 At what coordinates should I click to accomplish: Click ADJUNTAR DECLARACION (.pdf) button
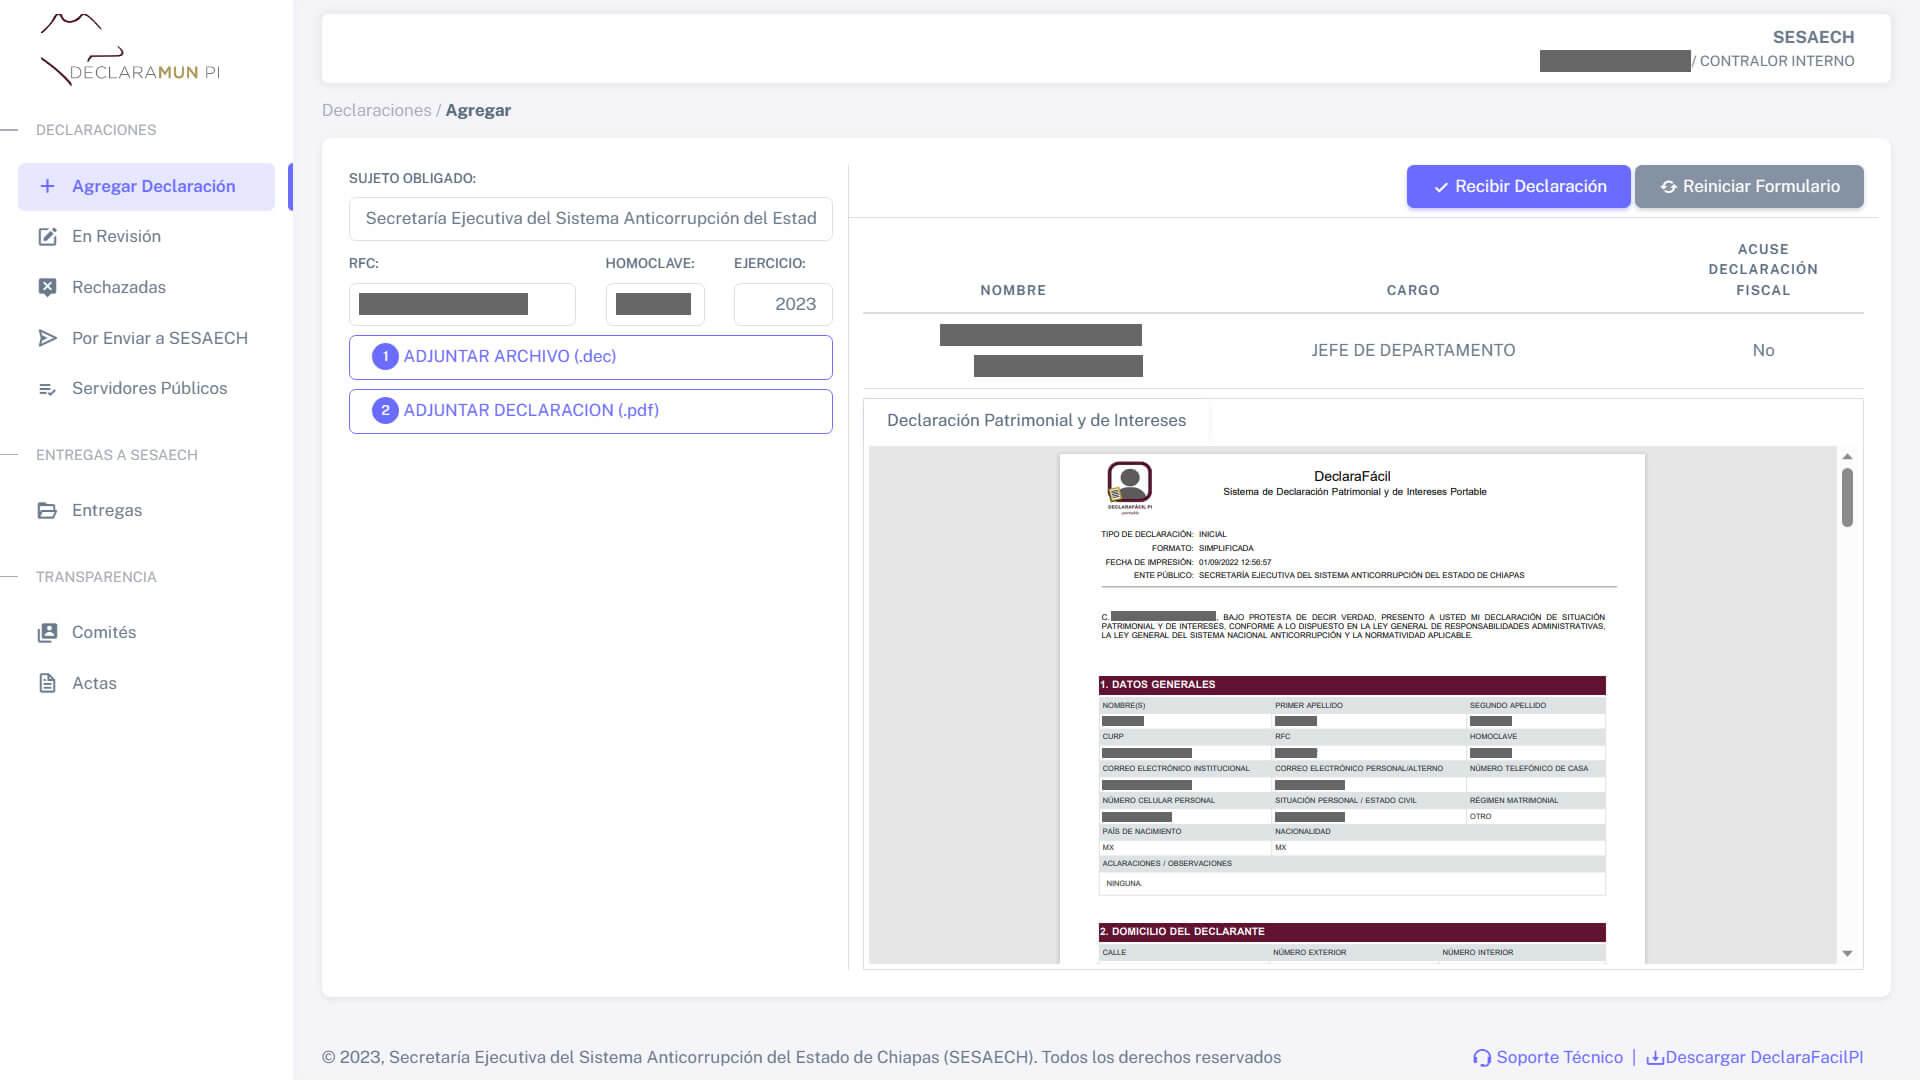590,411
